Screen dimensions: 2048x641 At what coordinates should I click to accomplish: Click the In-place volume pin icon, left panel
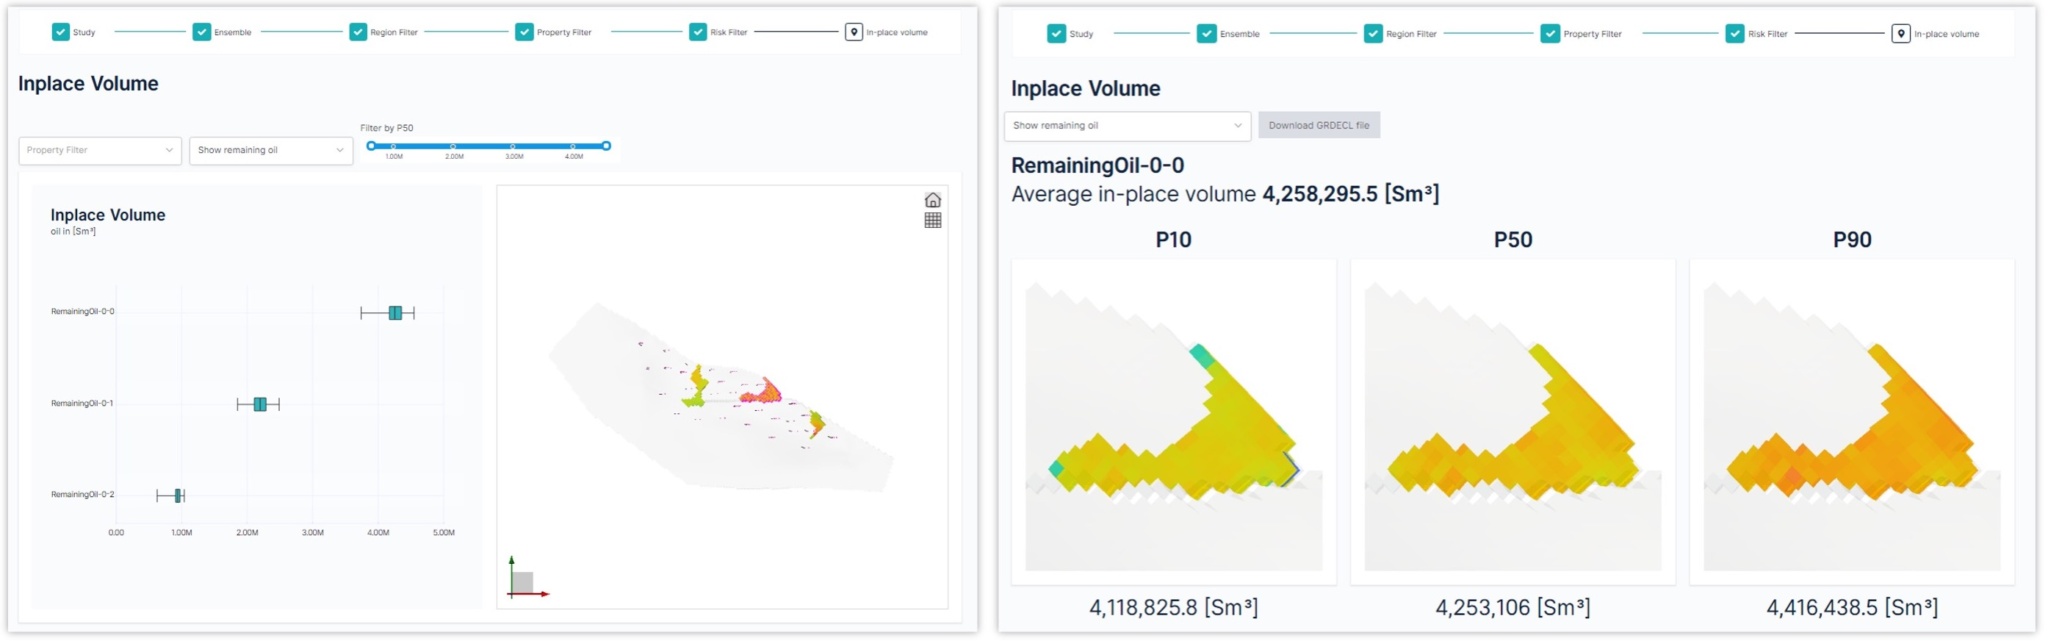tap(853, 32)
